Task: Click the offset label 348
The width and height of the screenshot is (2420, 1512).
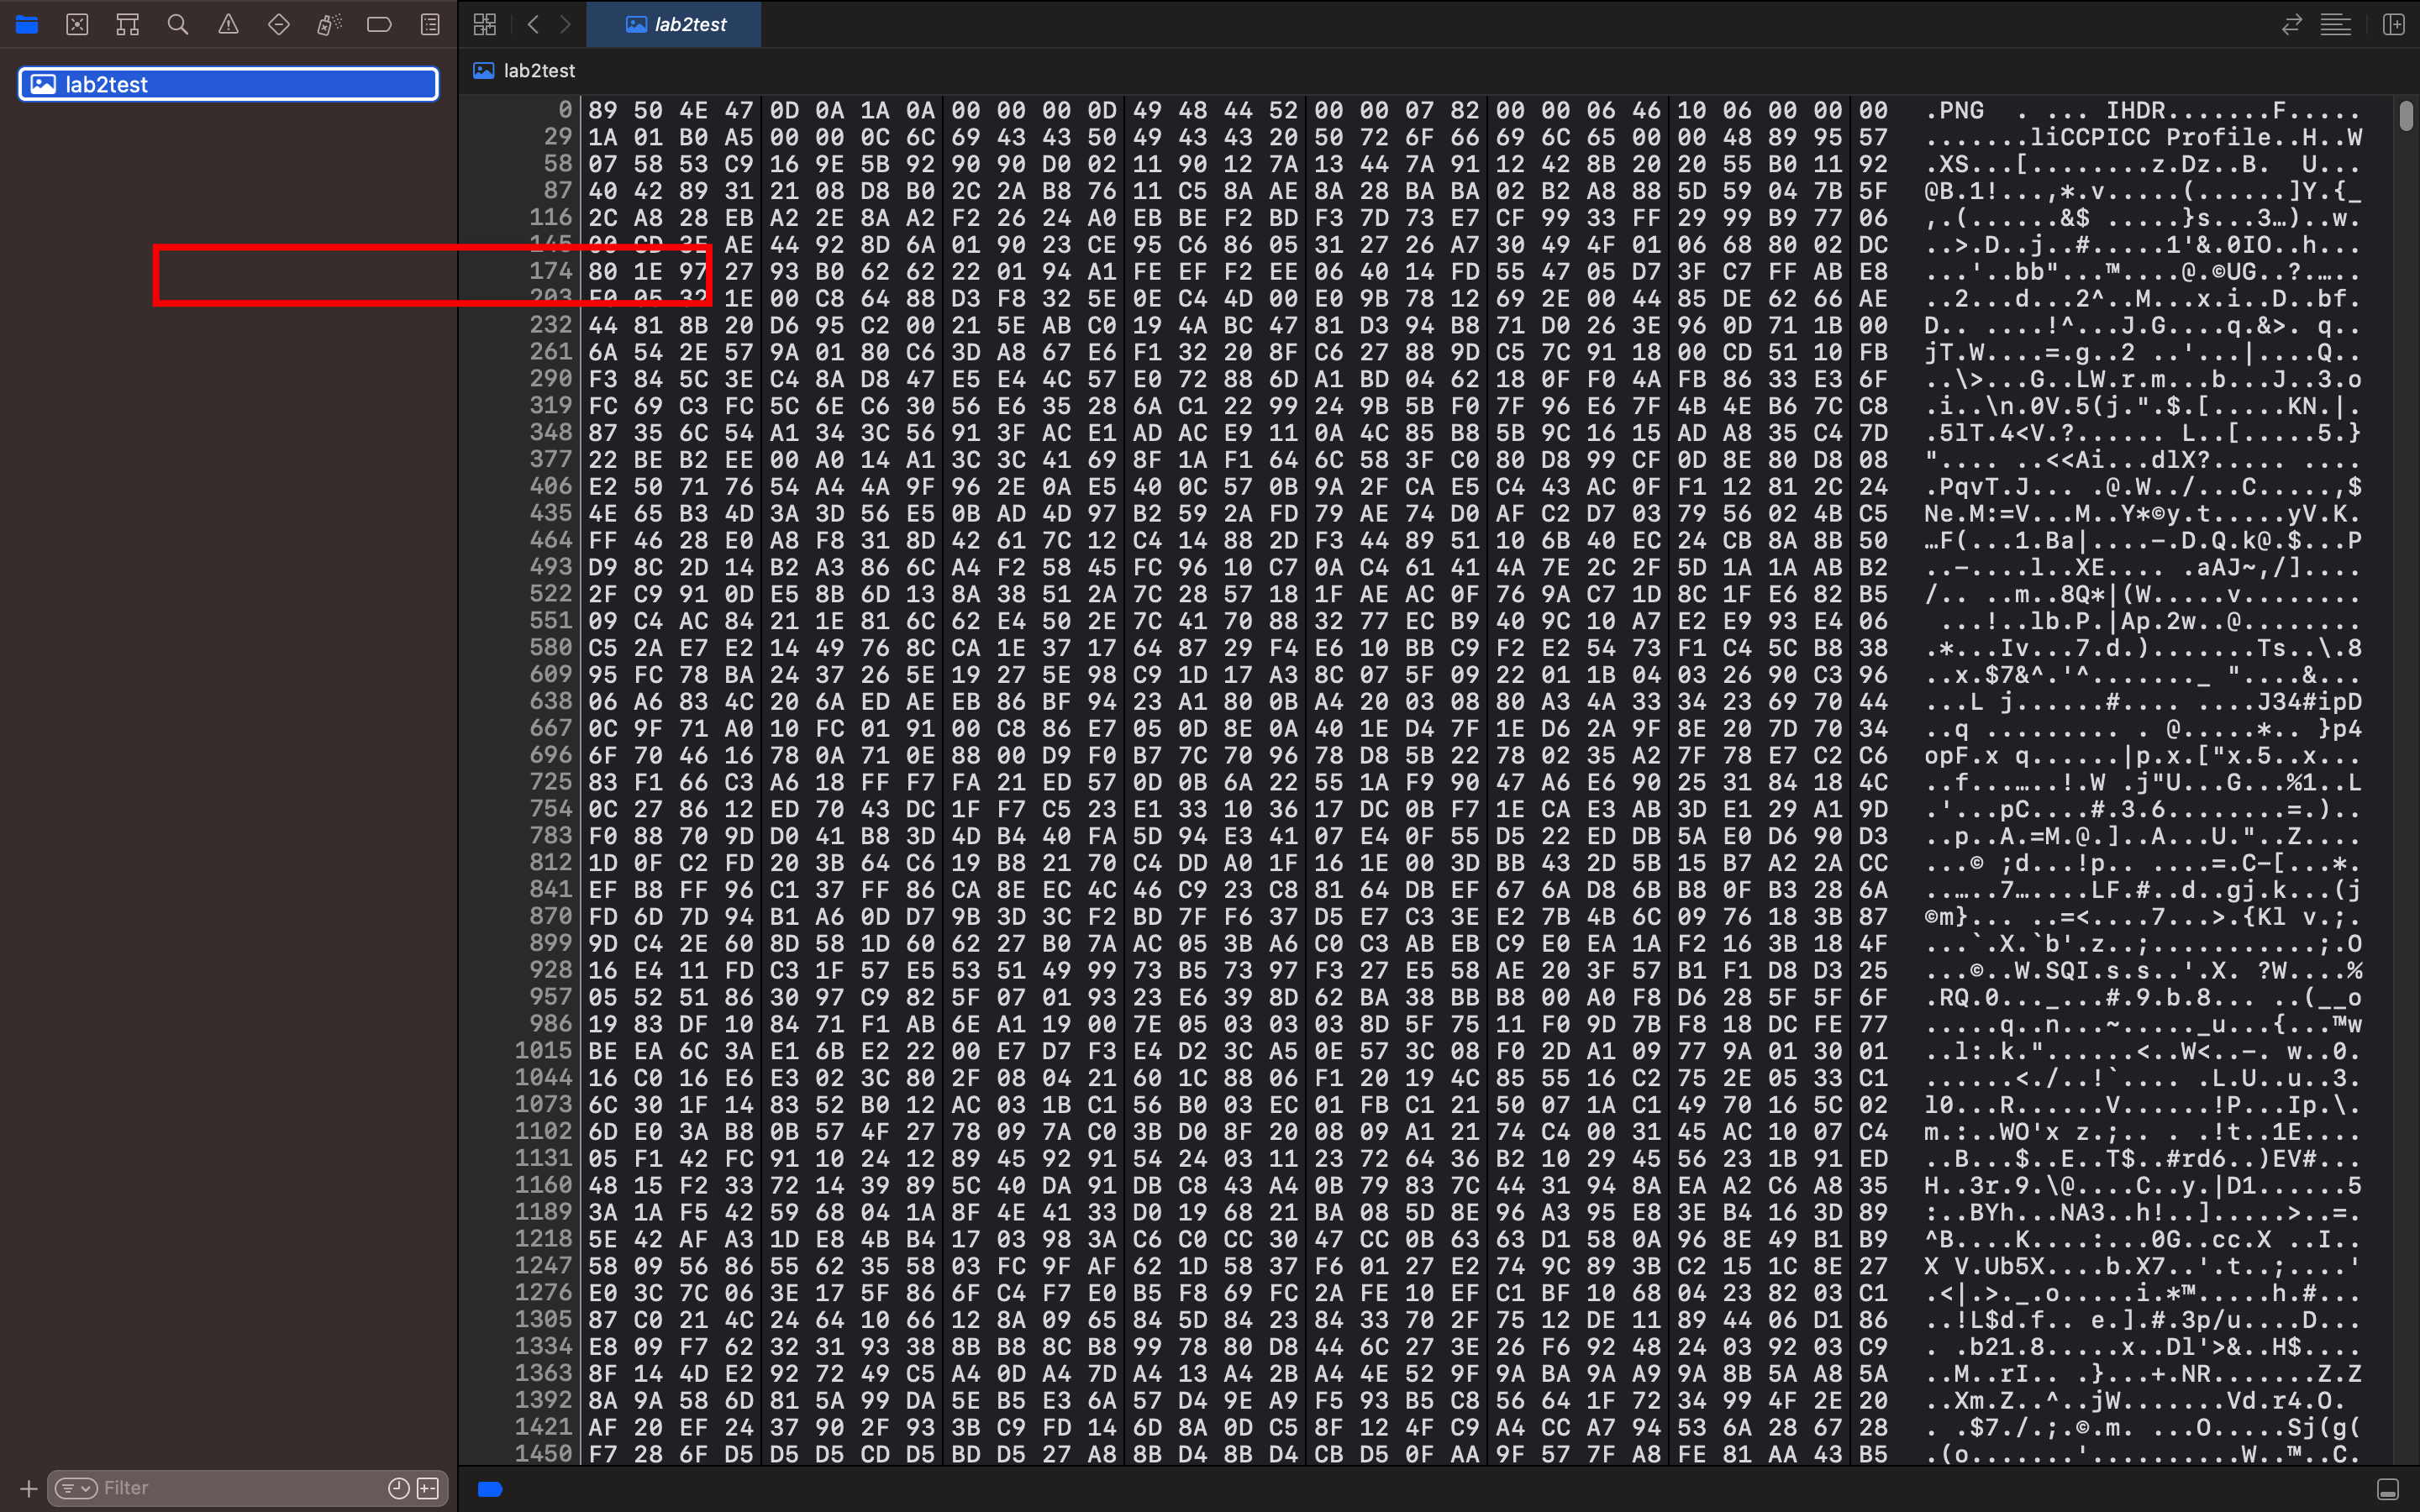Action: (551, 432)
